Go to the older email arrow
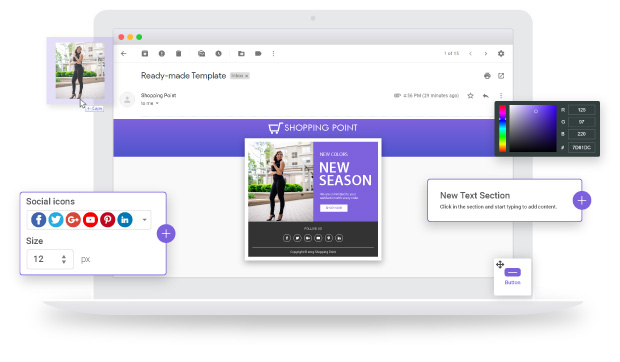The image size is (620, 362). [486, 53]
